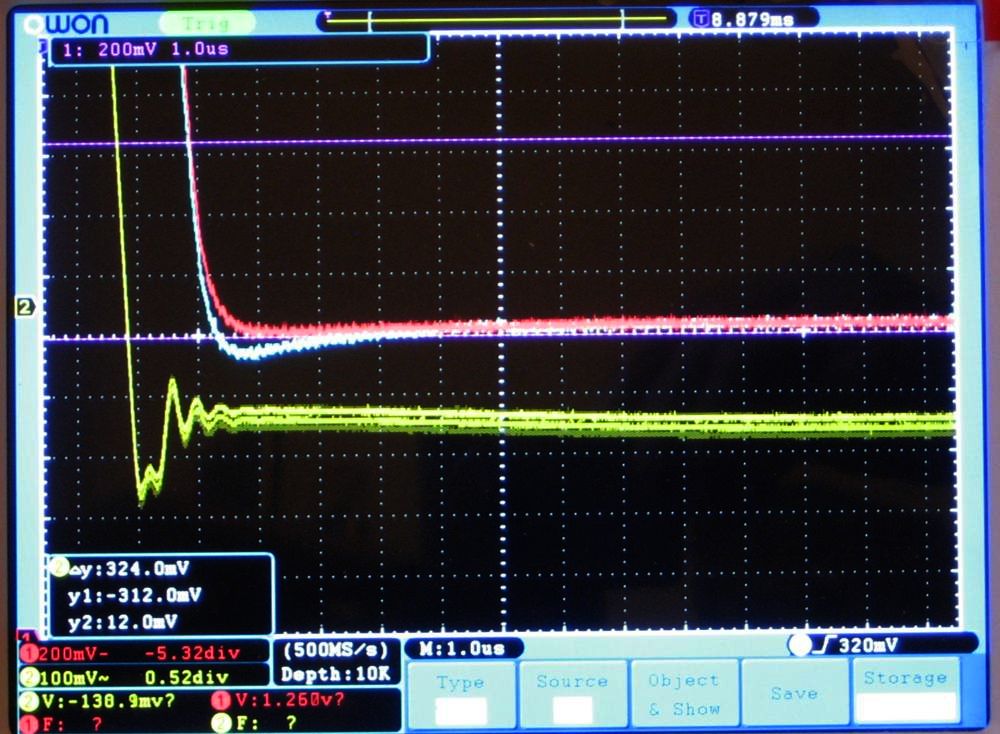Click the OWON logo
Viewport: 1000px width, 734px height.
click(66, 24)
